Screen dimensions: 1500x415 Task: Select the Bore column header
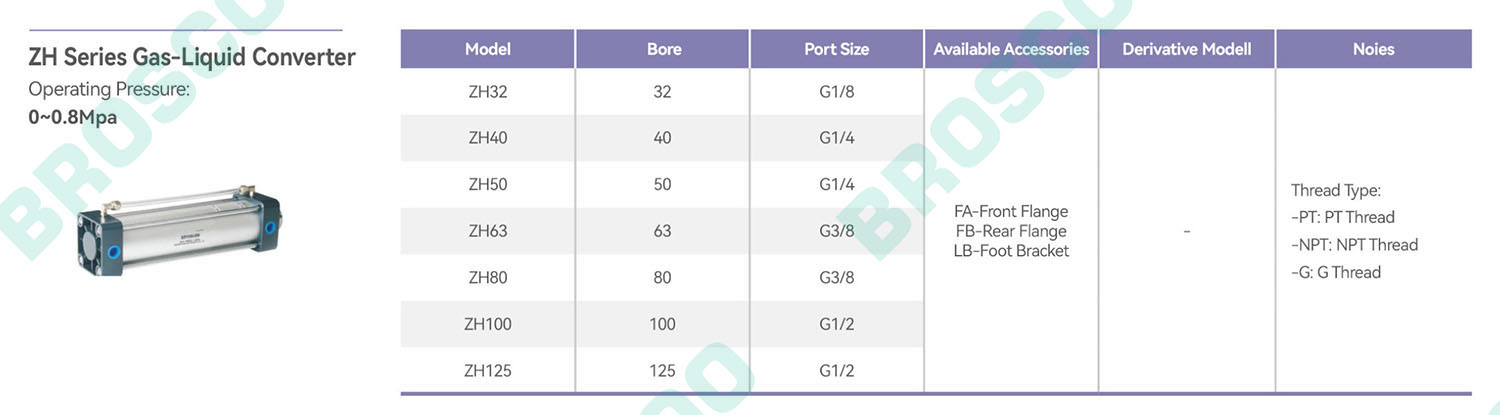click(663, 49)
